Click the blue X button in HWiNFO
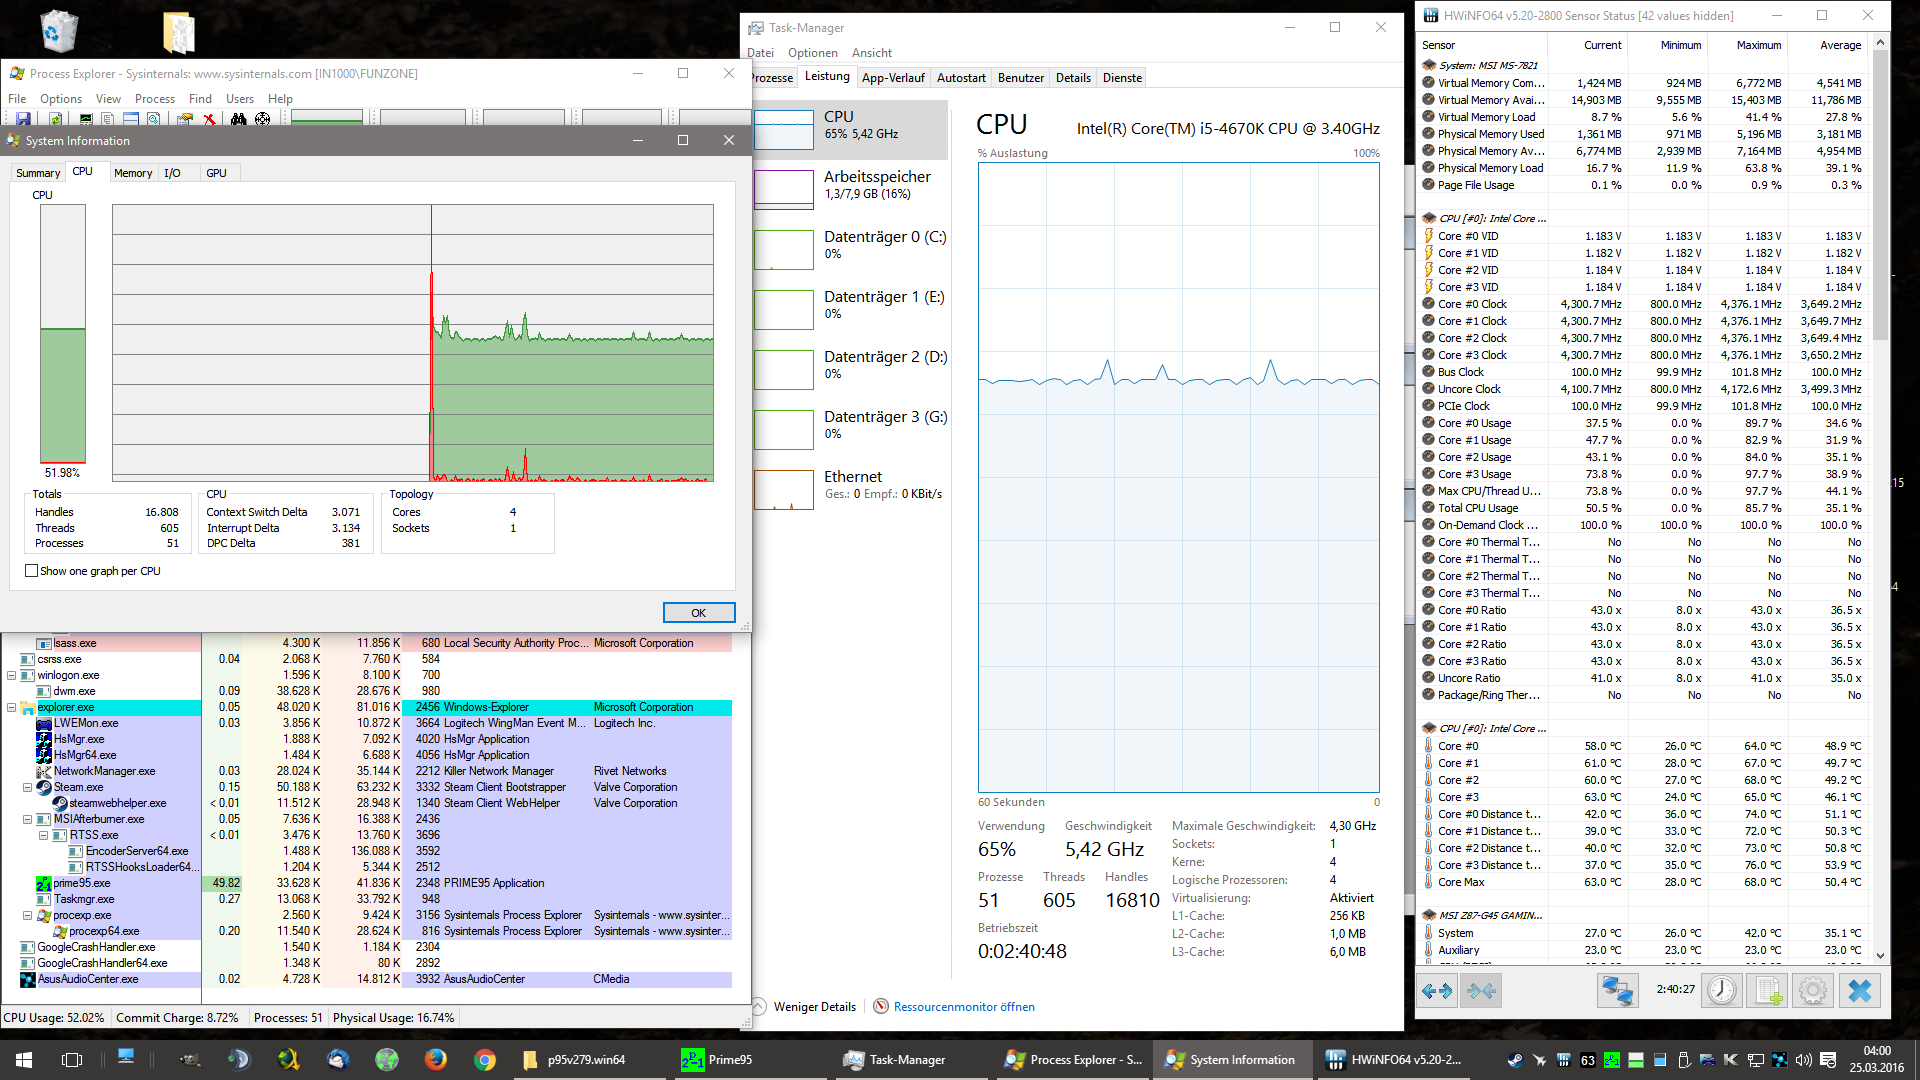The height and width of the screenshot is (1080, 1920). click(1859, 991)
